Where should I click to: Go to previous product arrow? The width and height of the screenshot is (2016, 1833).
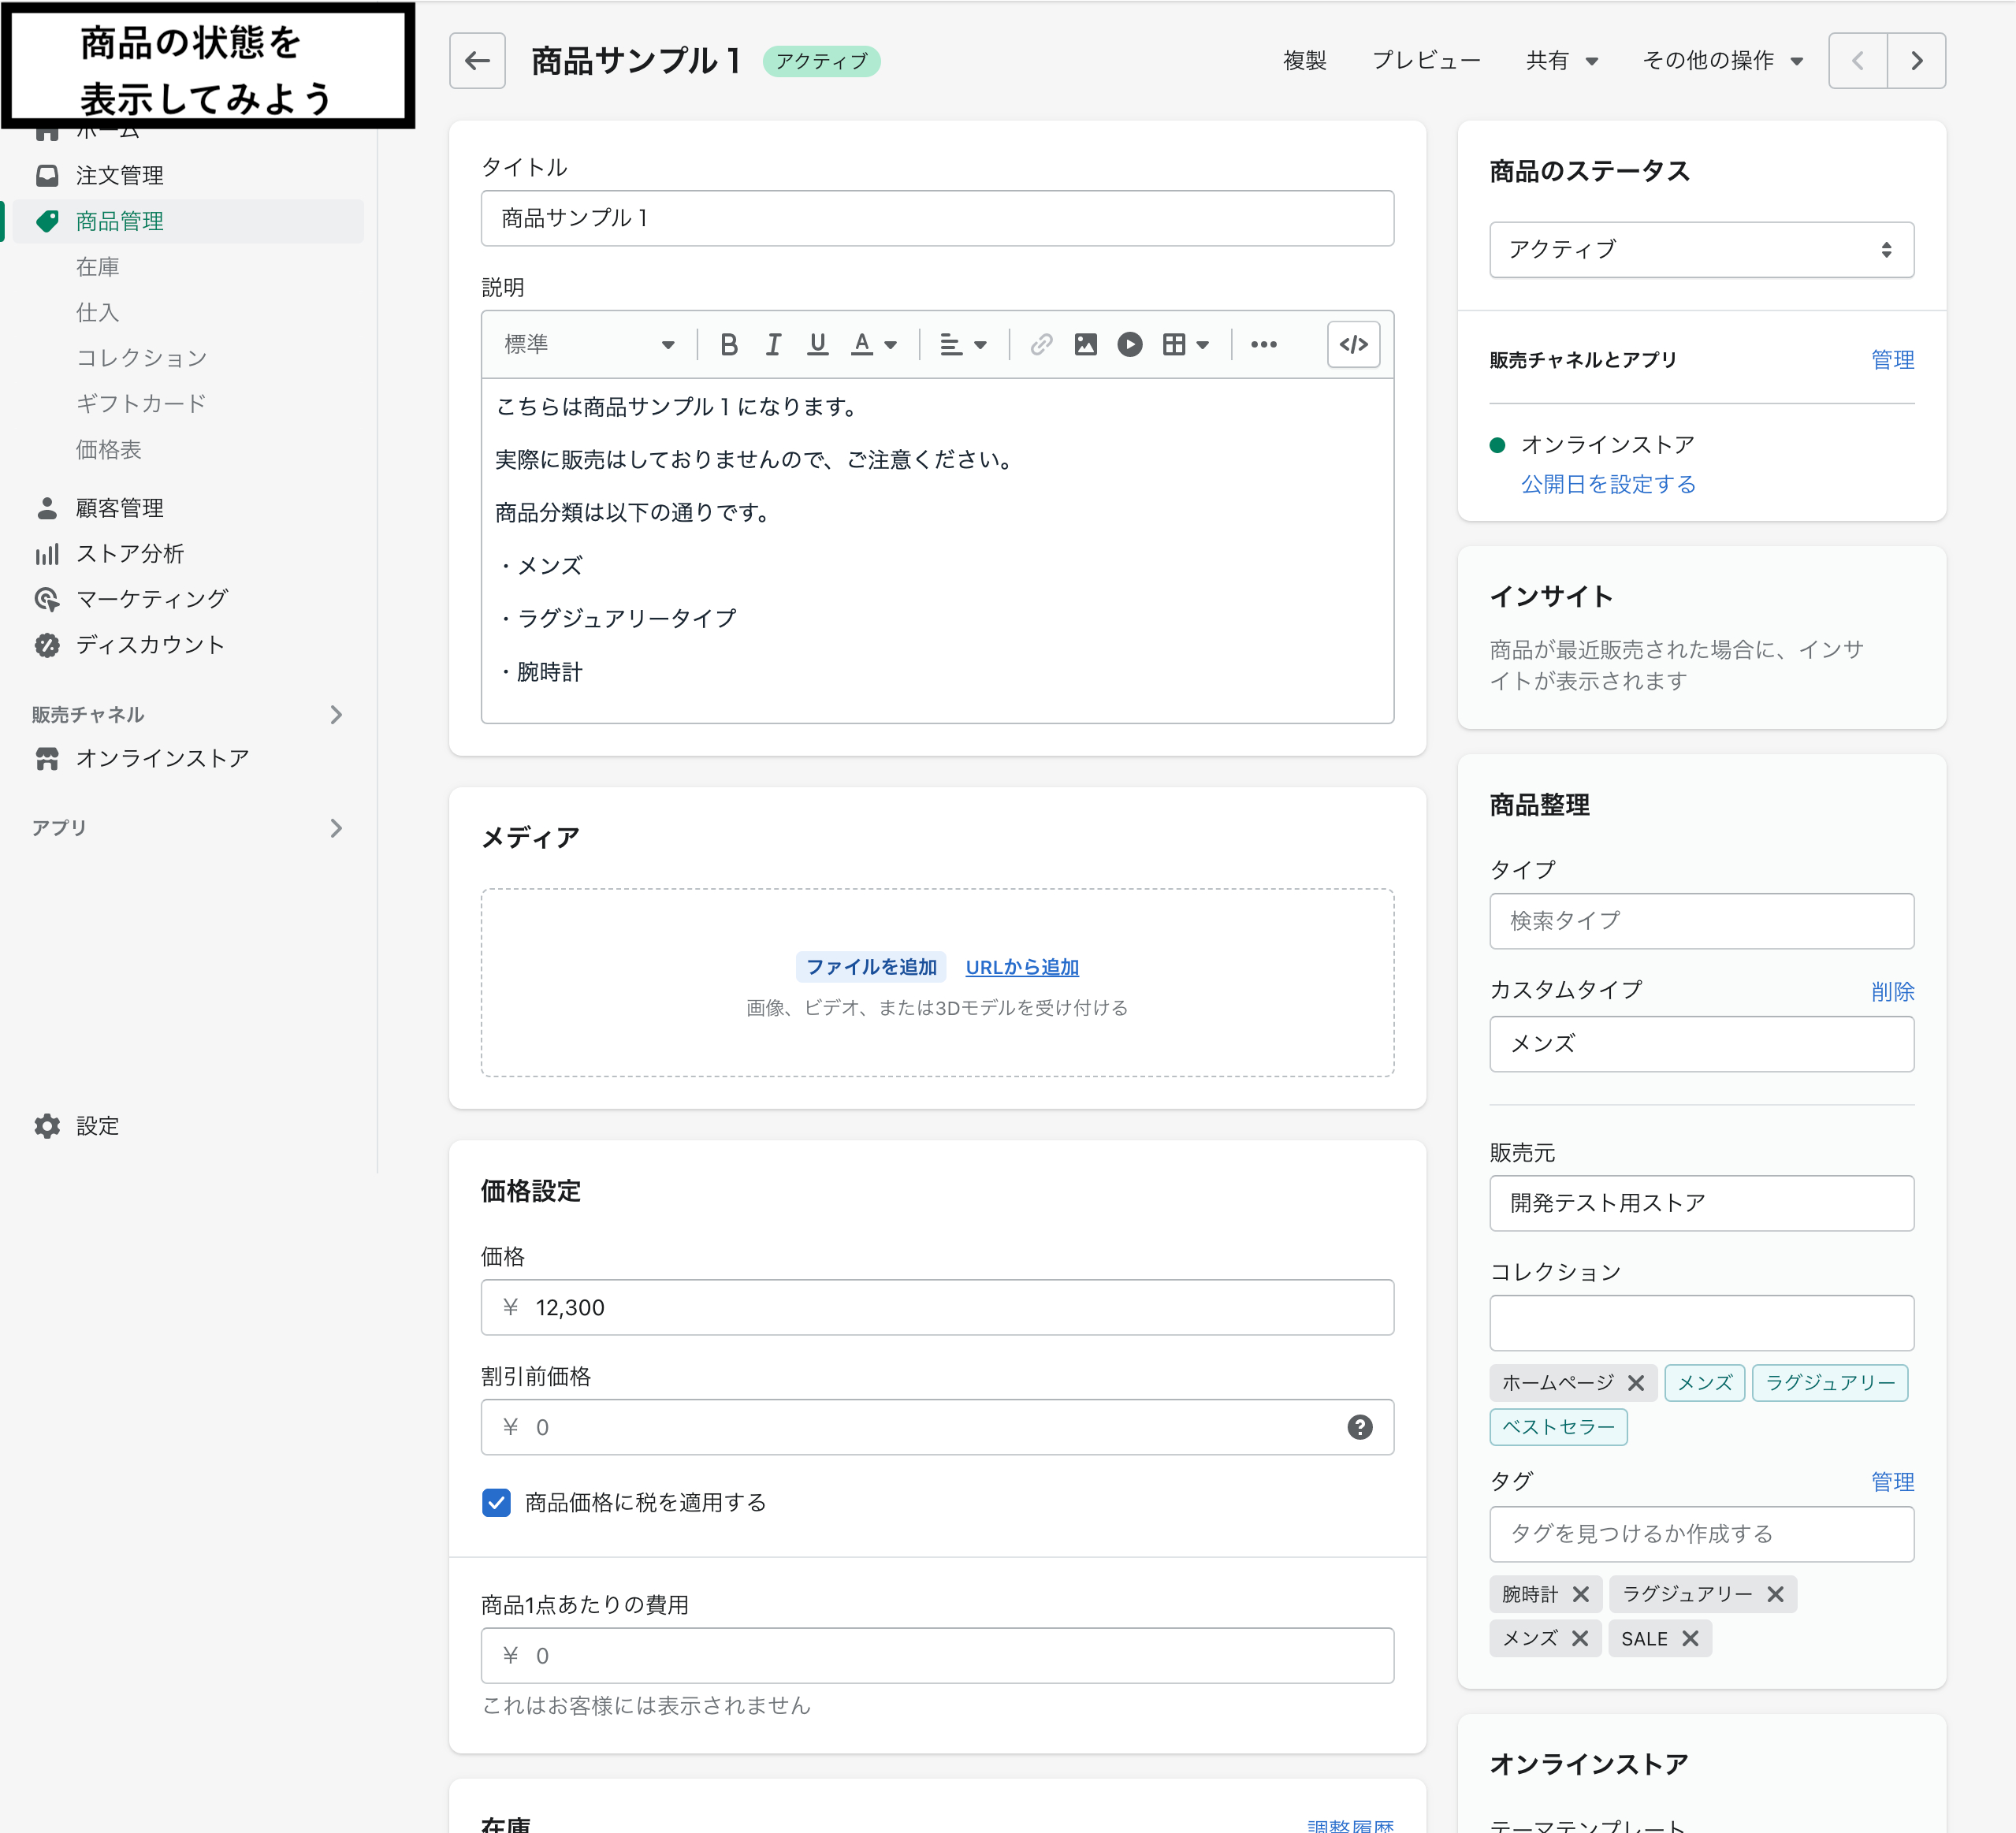click(1858, 61)
